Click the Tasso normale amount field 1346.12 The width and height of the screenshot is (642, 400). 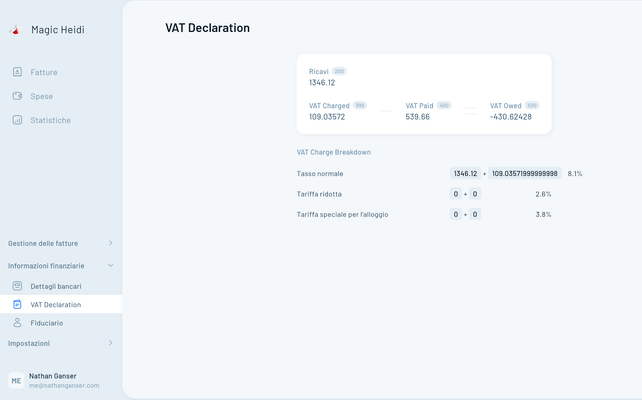coord(465,173)
